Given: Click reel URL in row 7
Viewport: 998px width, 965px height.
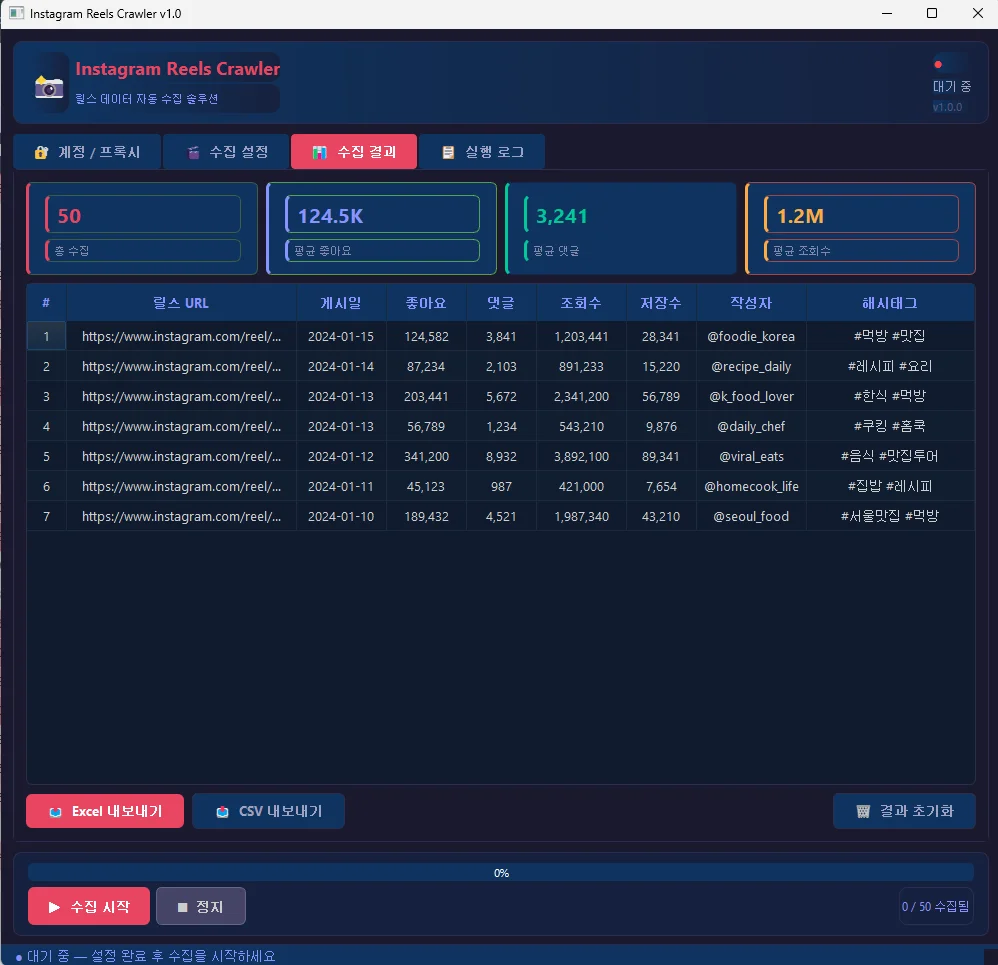Looking at the screenshot, I should [x=181, y=516].
